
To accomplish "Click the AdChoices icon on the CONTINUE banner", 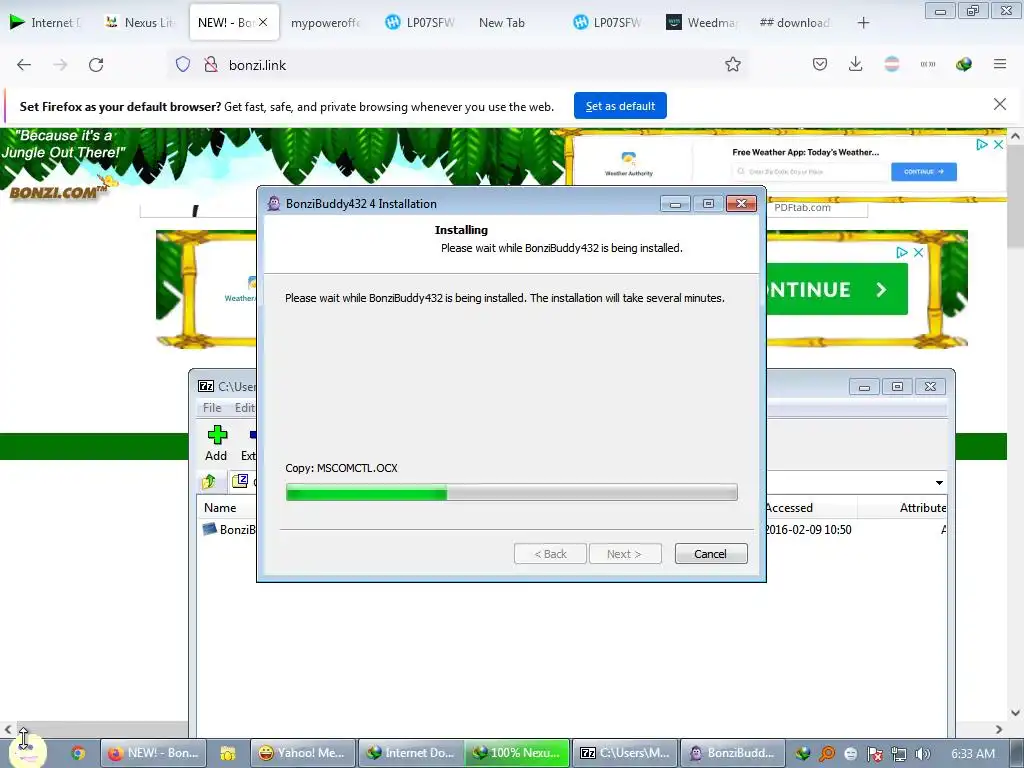I will pyautogui.click(x=902, y=253).
